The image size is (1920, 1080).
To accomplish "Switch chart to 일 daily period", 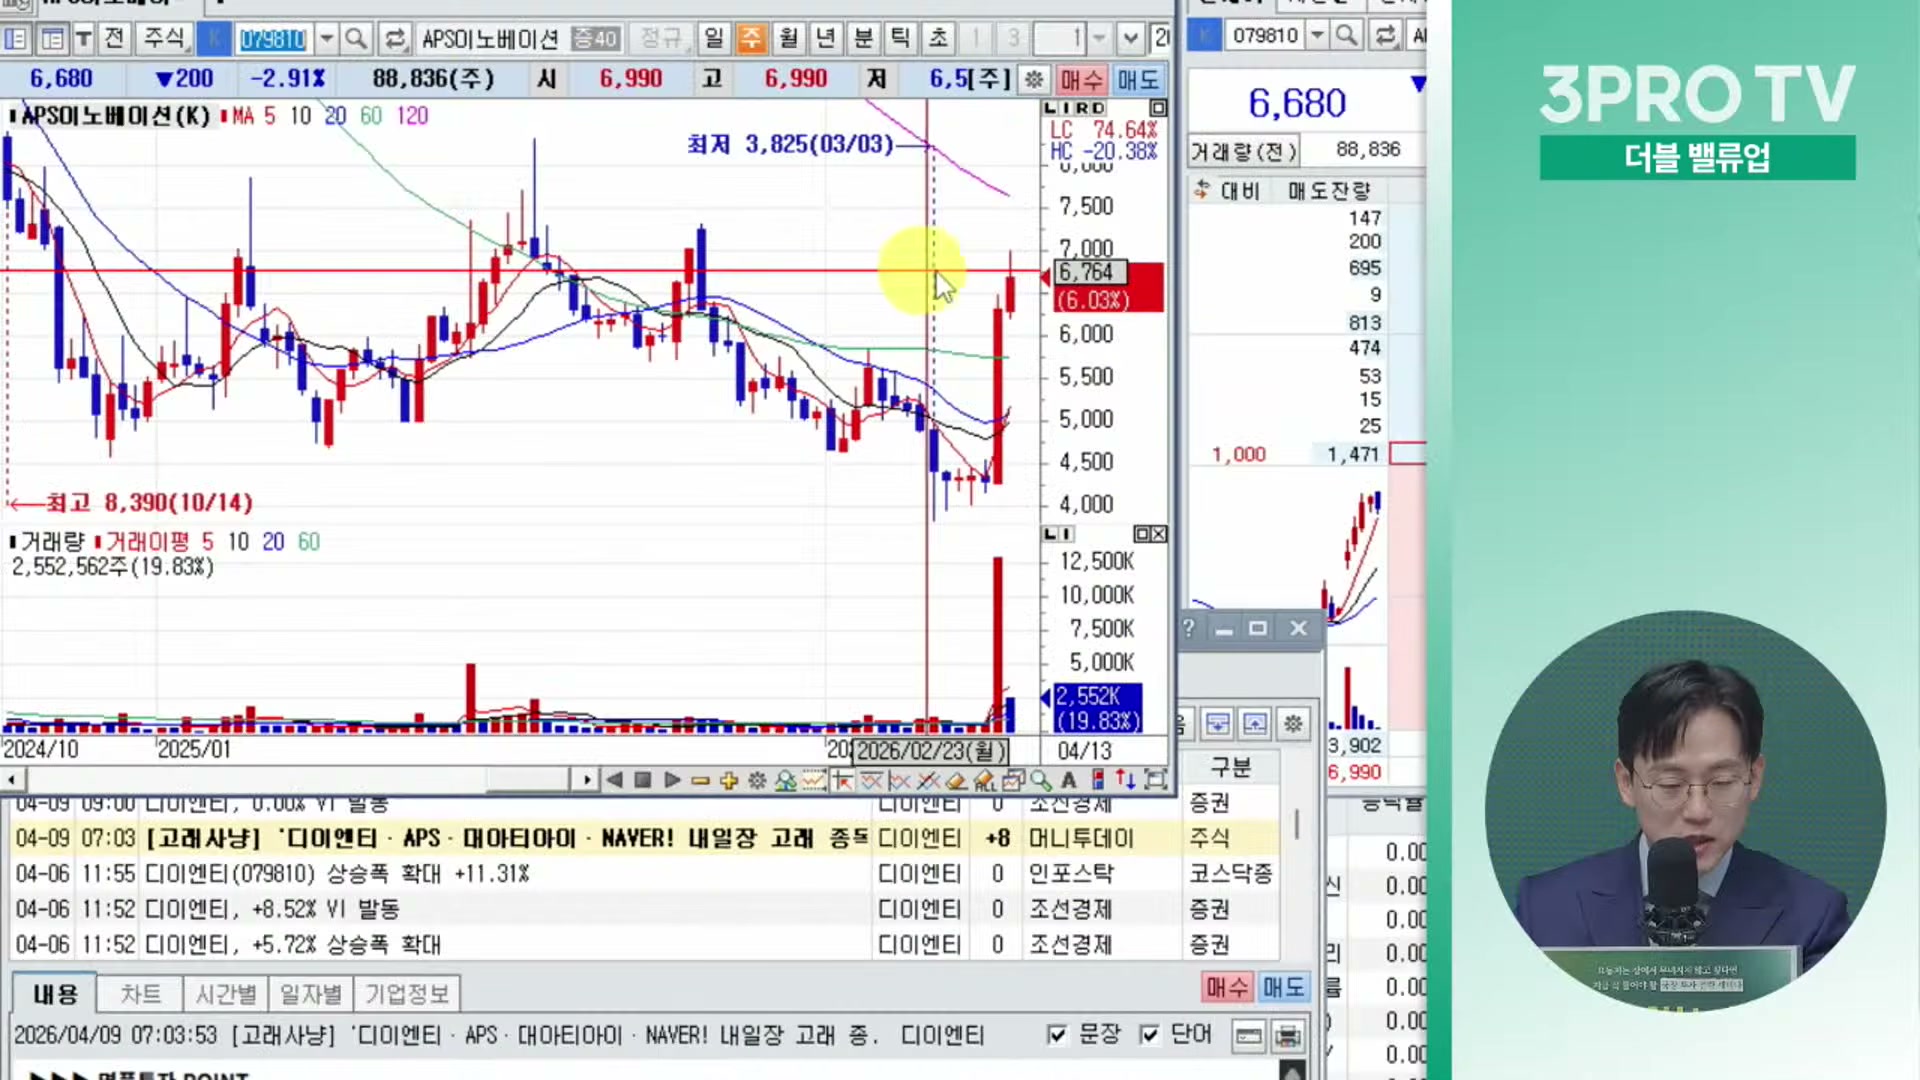I will click(713, 39).
